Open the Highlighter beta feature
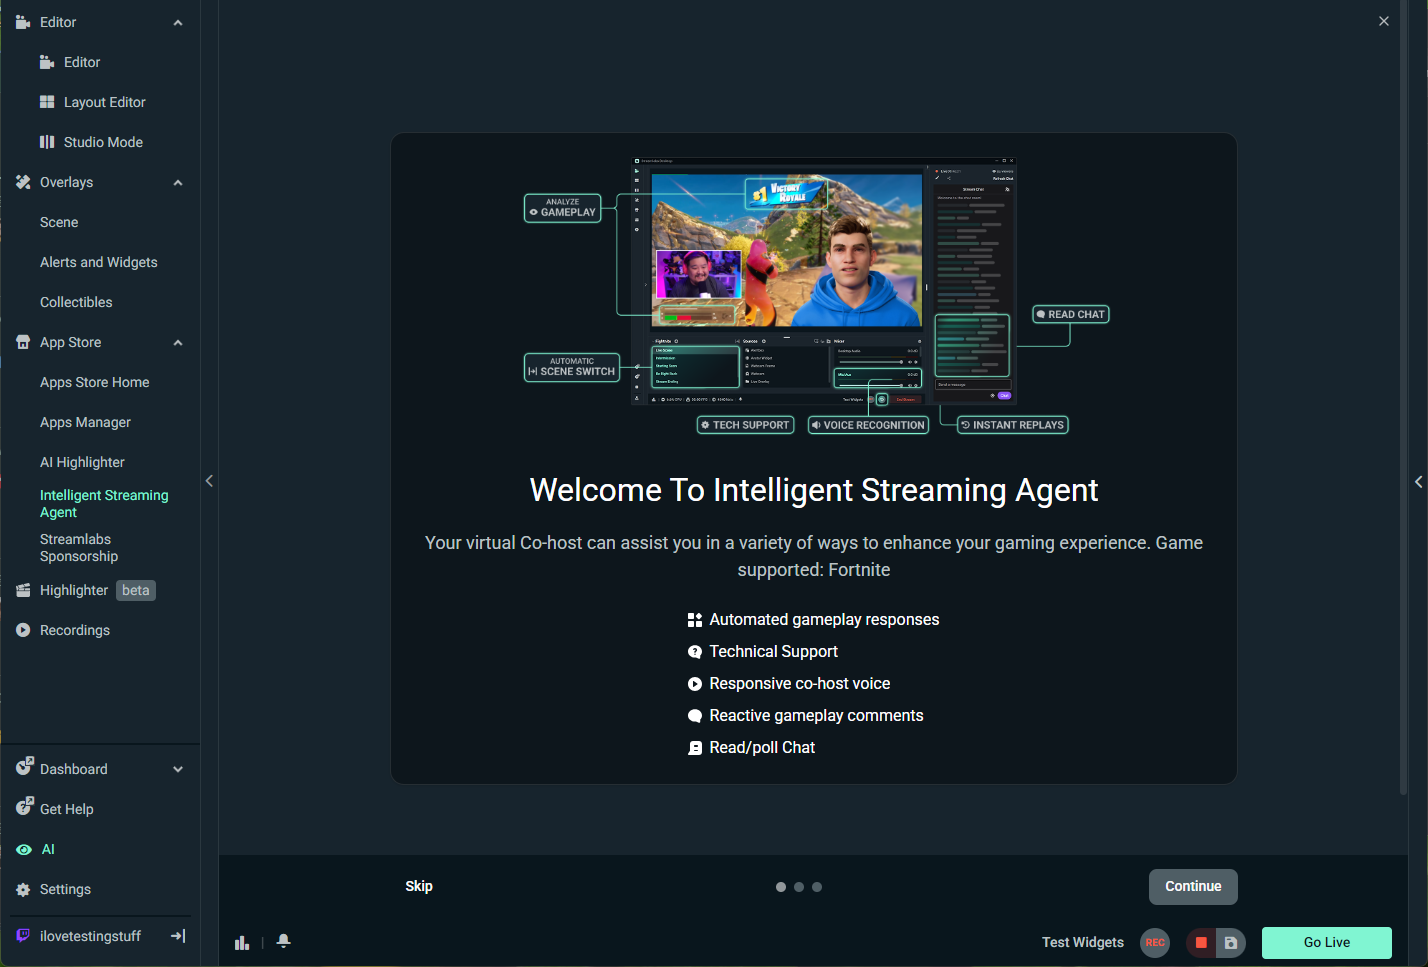This screenshot has width=1428, height=967. tap(75, 590)
